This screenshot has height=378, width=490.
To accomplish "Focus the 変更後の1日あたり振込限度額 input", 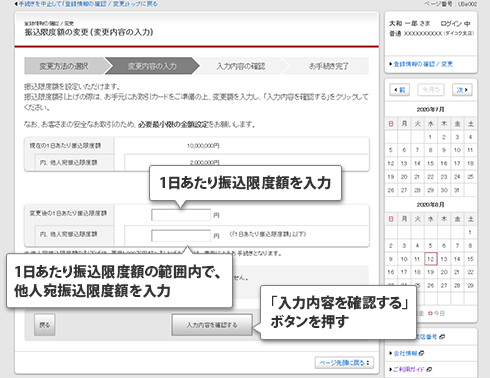I will pos(181,215).
